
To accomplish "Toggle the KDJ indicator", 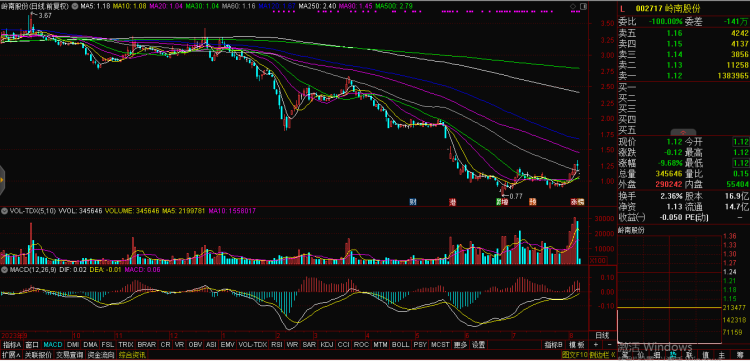I will point(327,344).
